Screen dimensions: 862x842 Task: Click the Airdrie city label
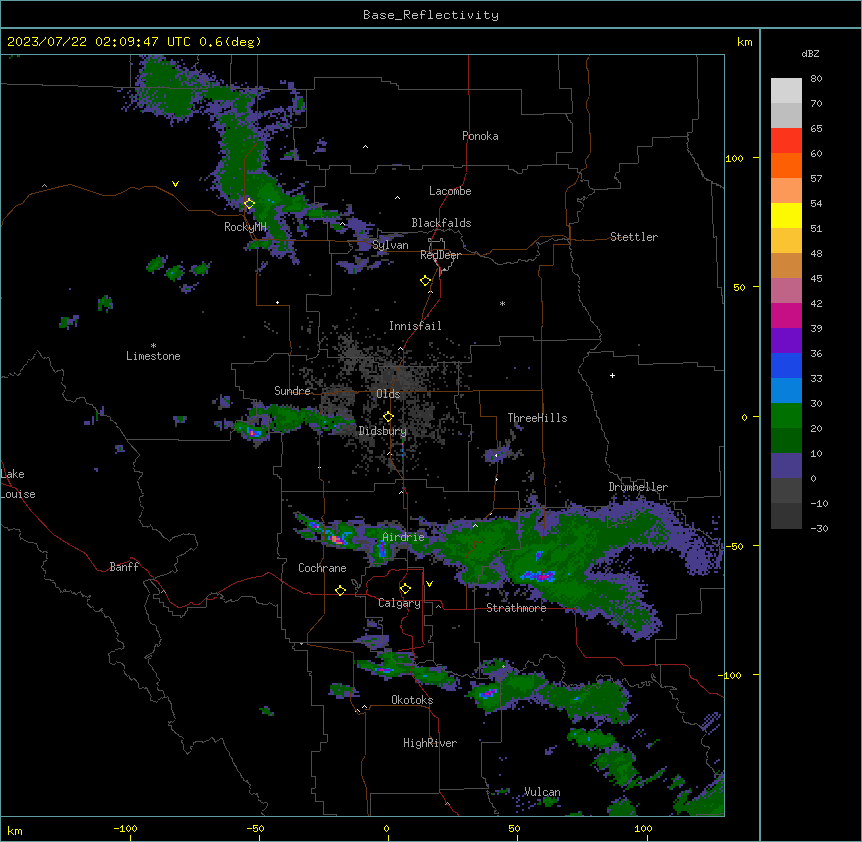click(403, 537)
